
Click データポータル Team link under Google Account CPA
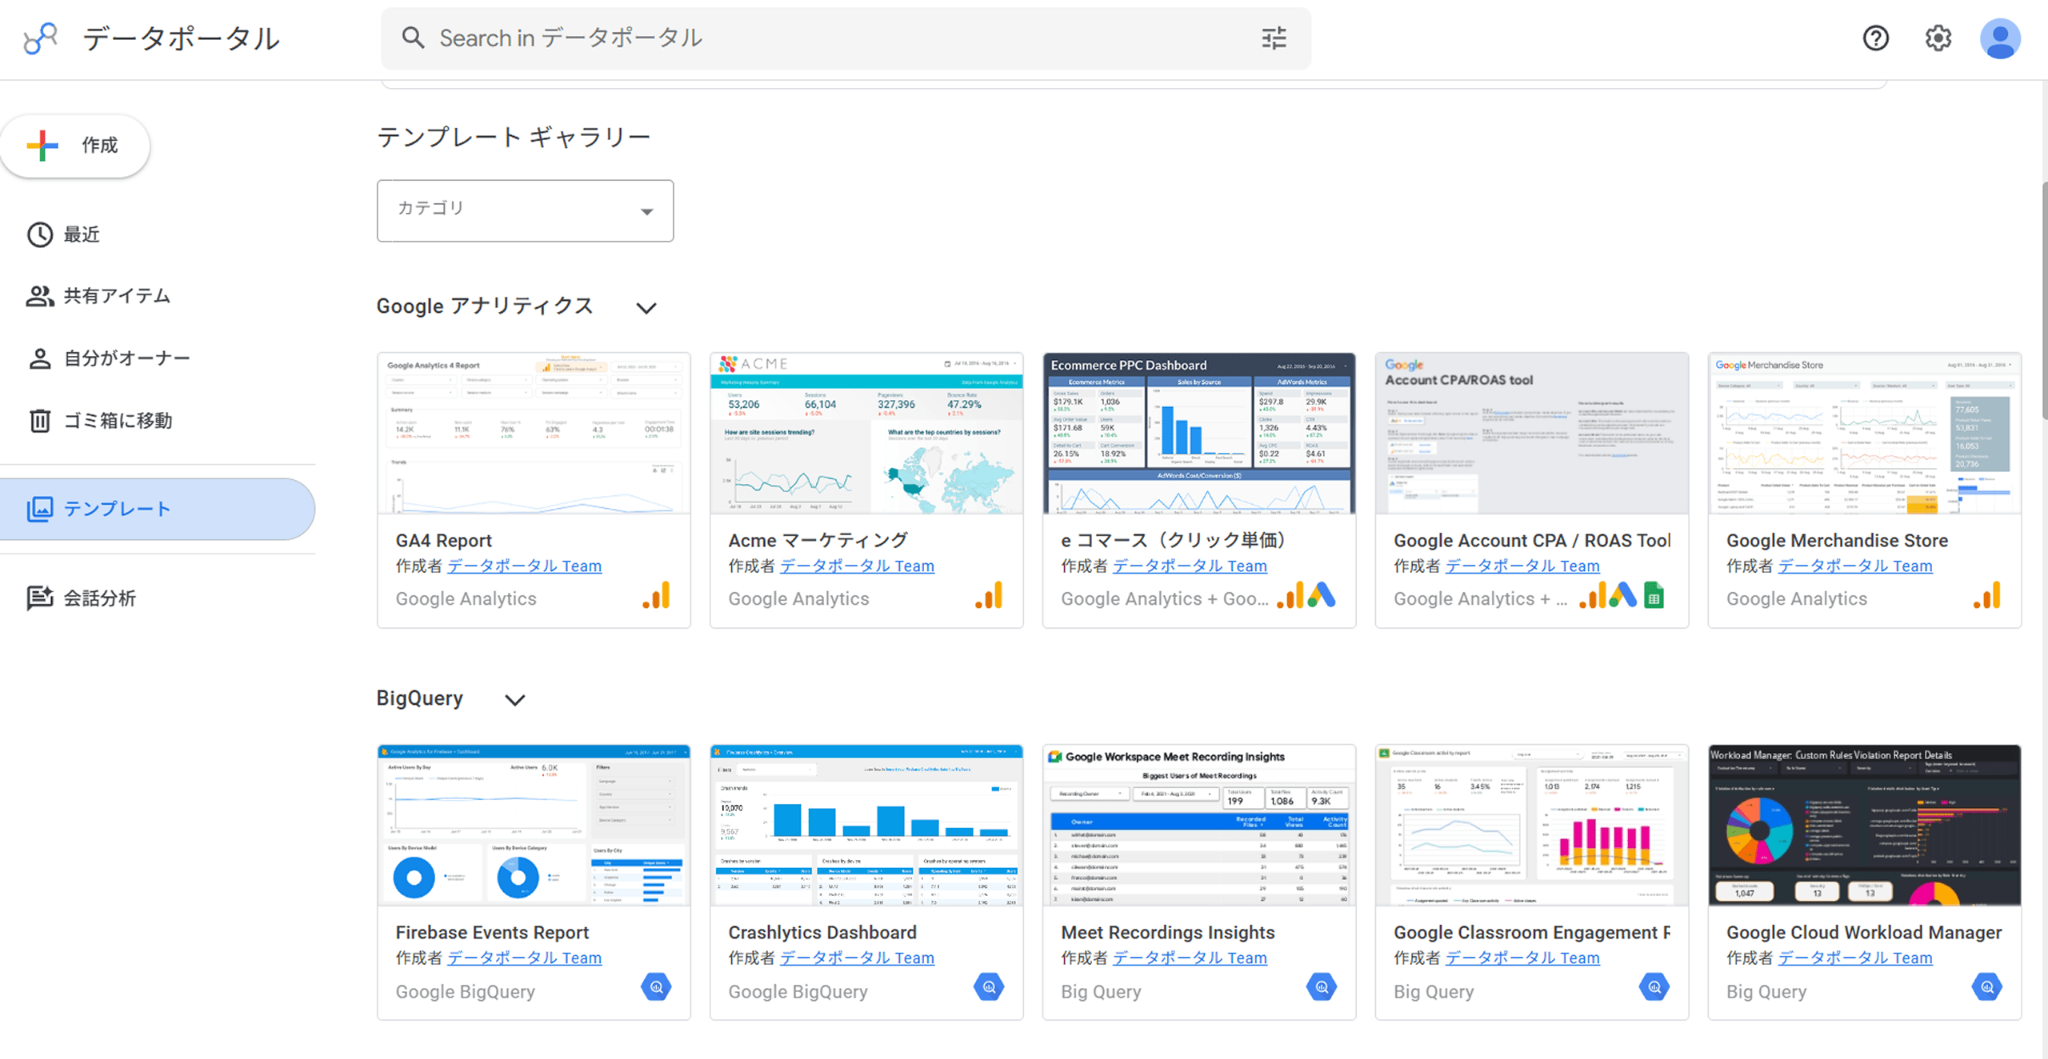(1522, 566)
